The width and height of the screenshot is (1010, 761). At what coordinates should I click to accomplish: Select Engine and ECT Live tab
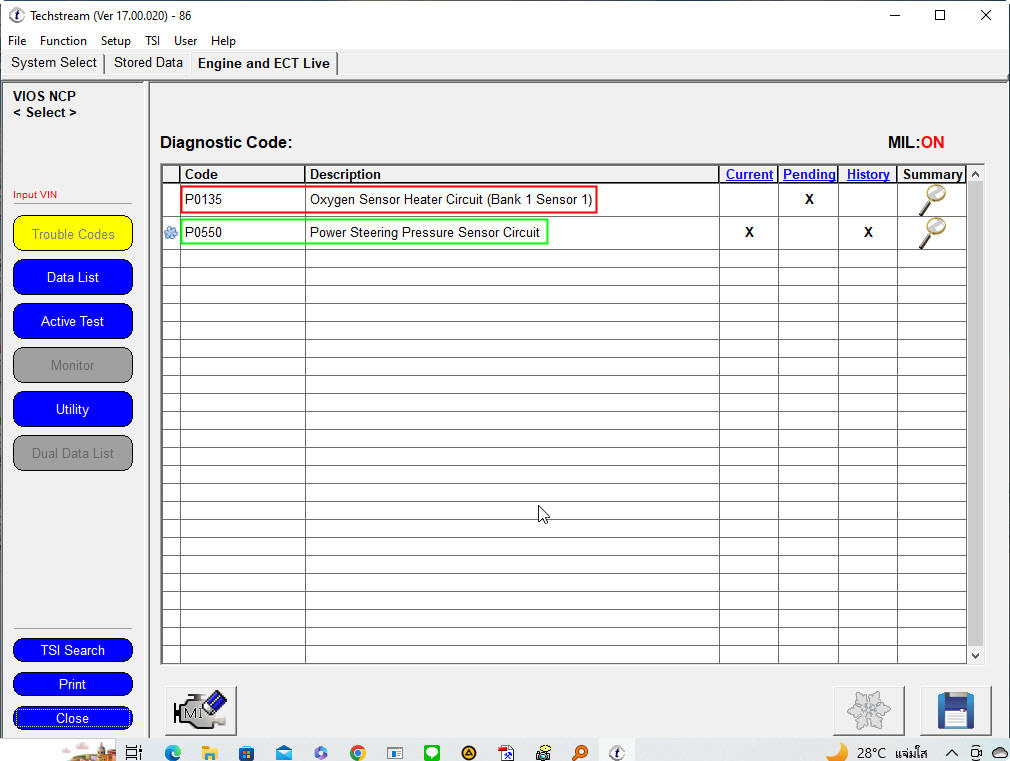click(x=263, y=63)
